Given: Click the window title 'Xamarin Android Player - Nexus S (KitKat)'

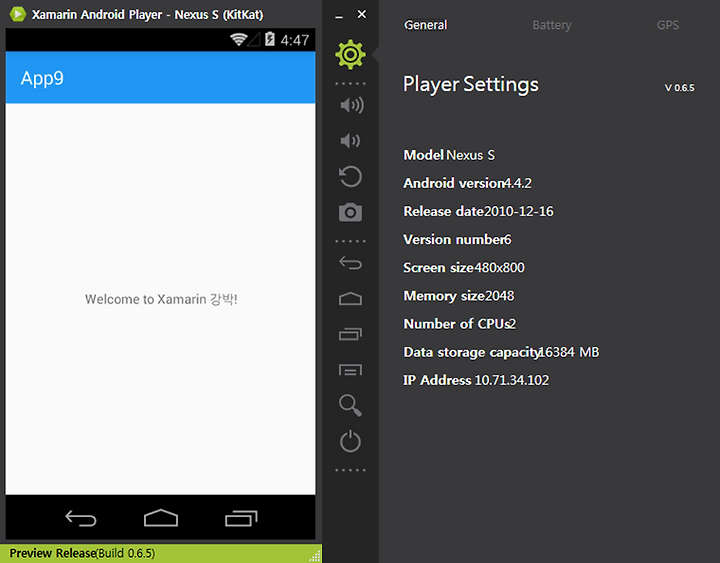Looking at the screenshot, I should [x=147, y=15].
